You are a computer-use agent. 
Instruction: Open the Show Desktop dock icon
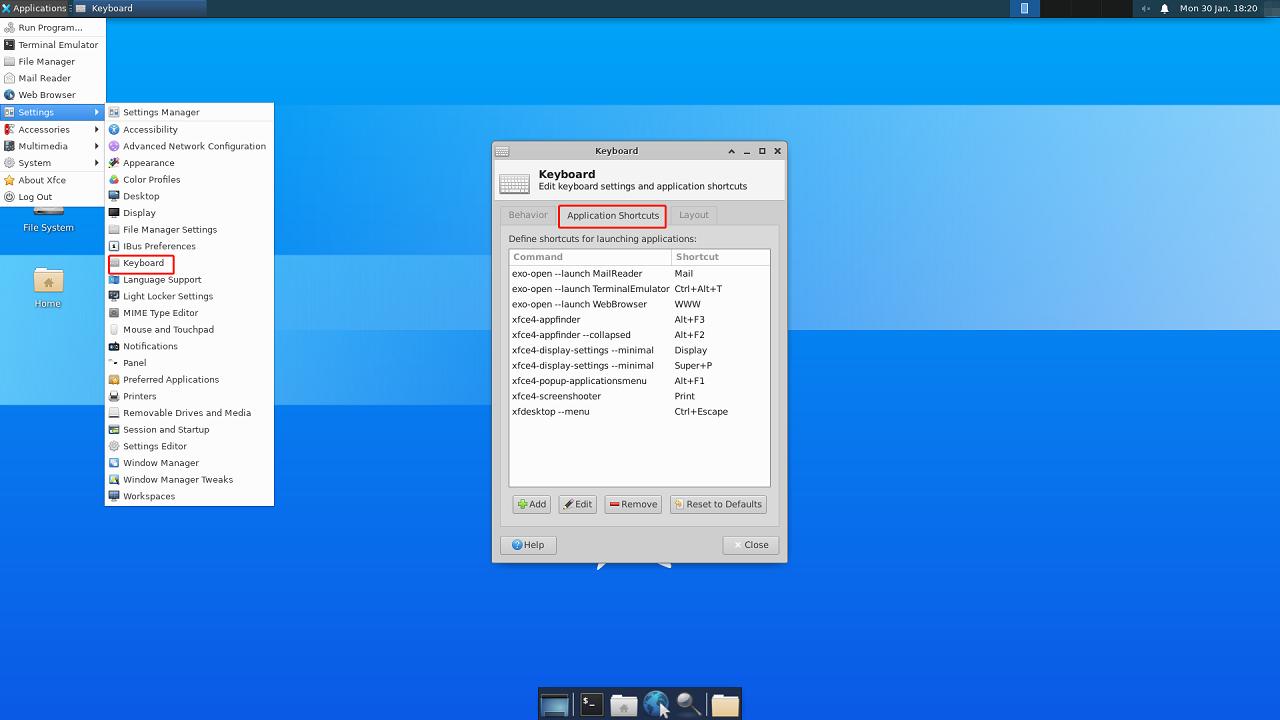click(x=554, y=705)
